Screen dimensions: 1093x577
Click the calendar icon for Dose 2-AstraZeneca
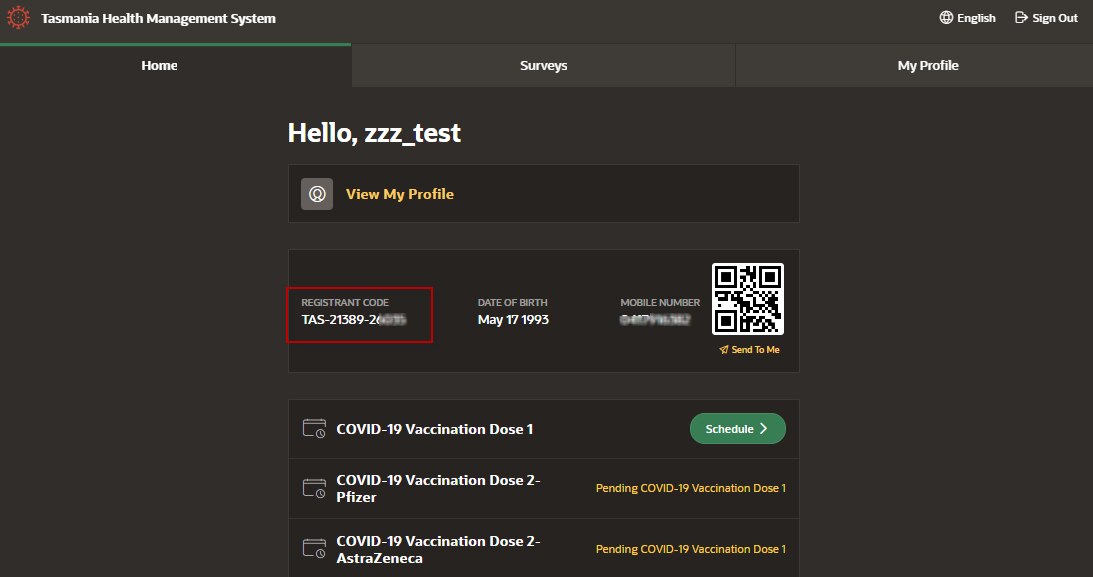pos(314,549)
